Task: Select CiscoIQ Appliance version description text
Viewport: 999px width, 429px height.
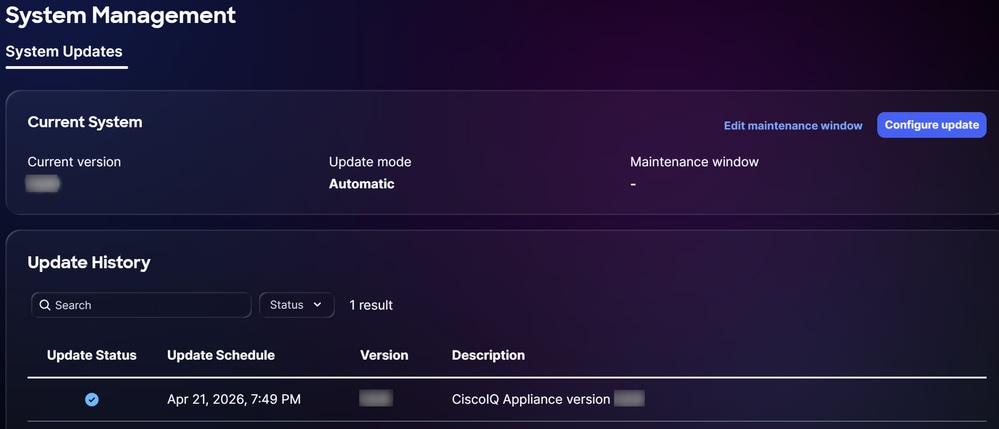Action: coord(531,400)
